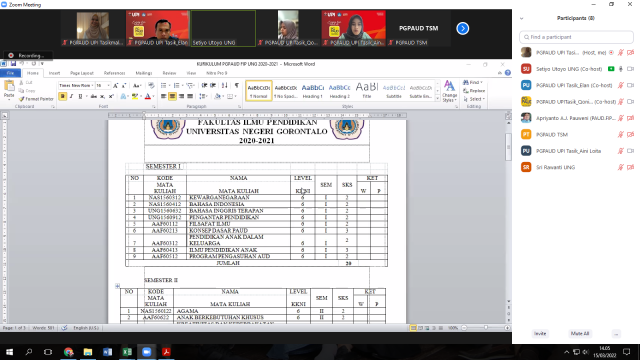Toggle Strikethrough formatting
Screen dimensions: 640x360
[x=93, y=96]
